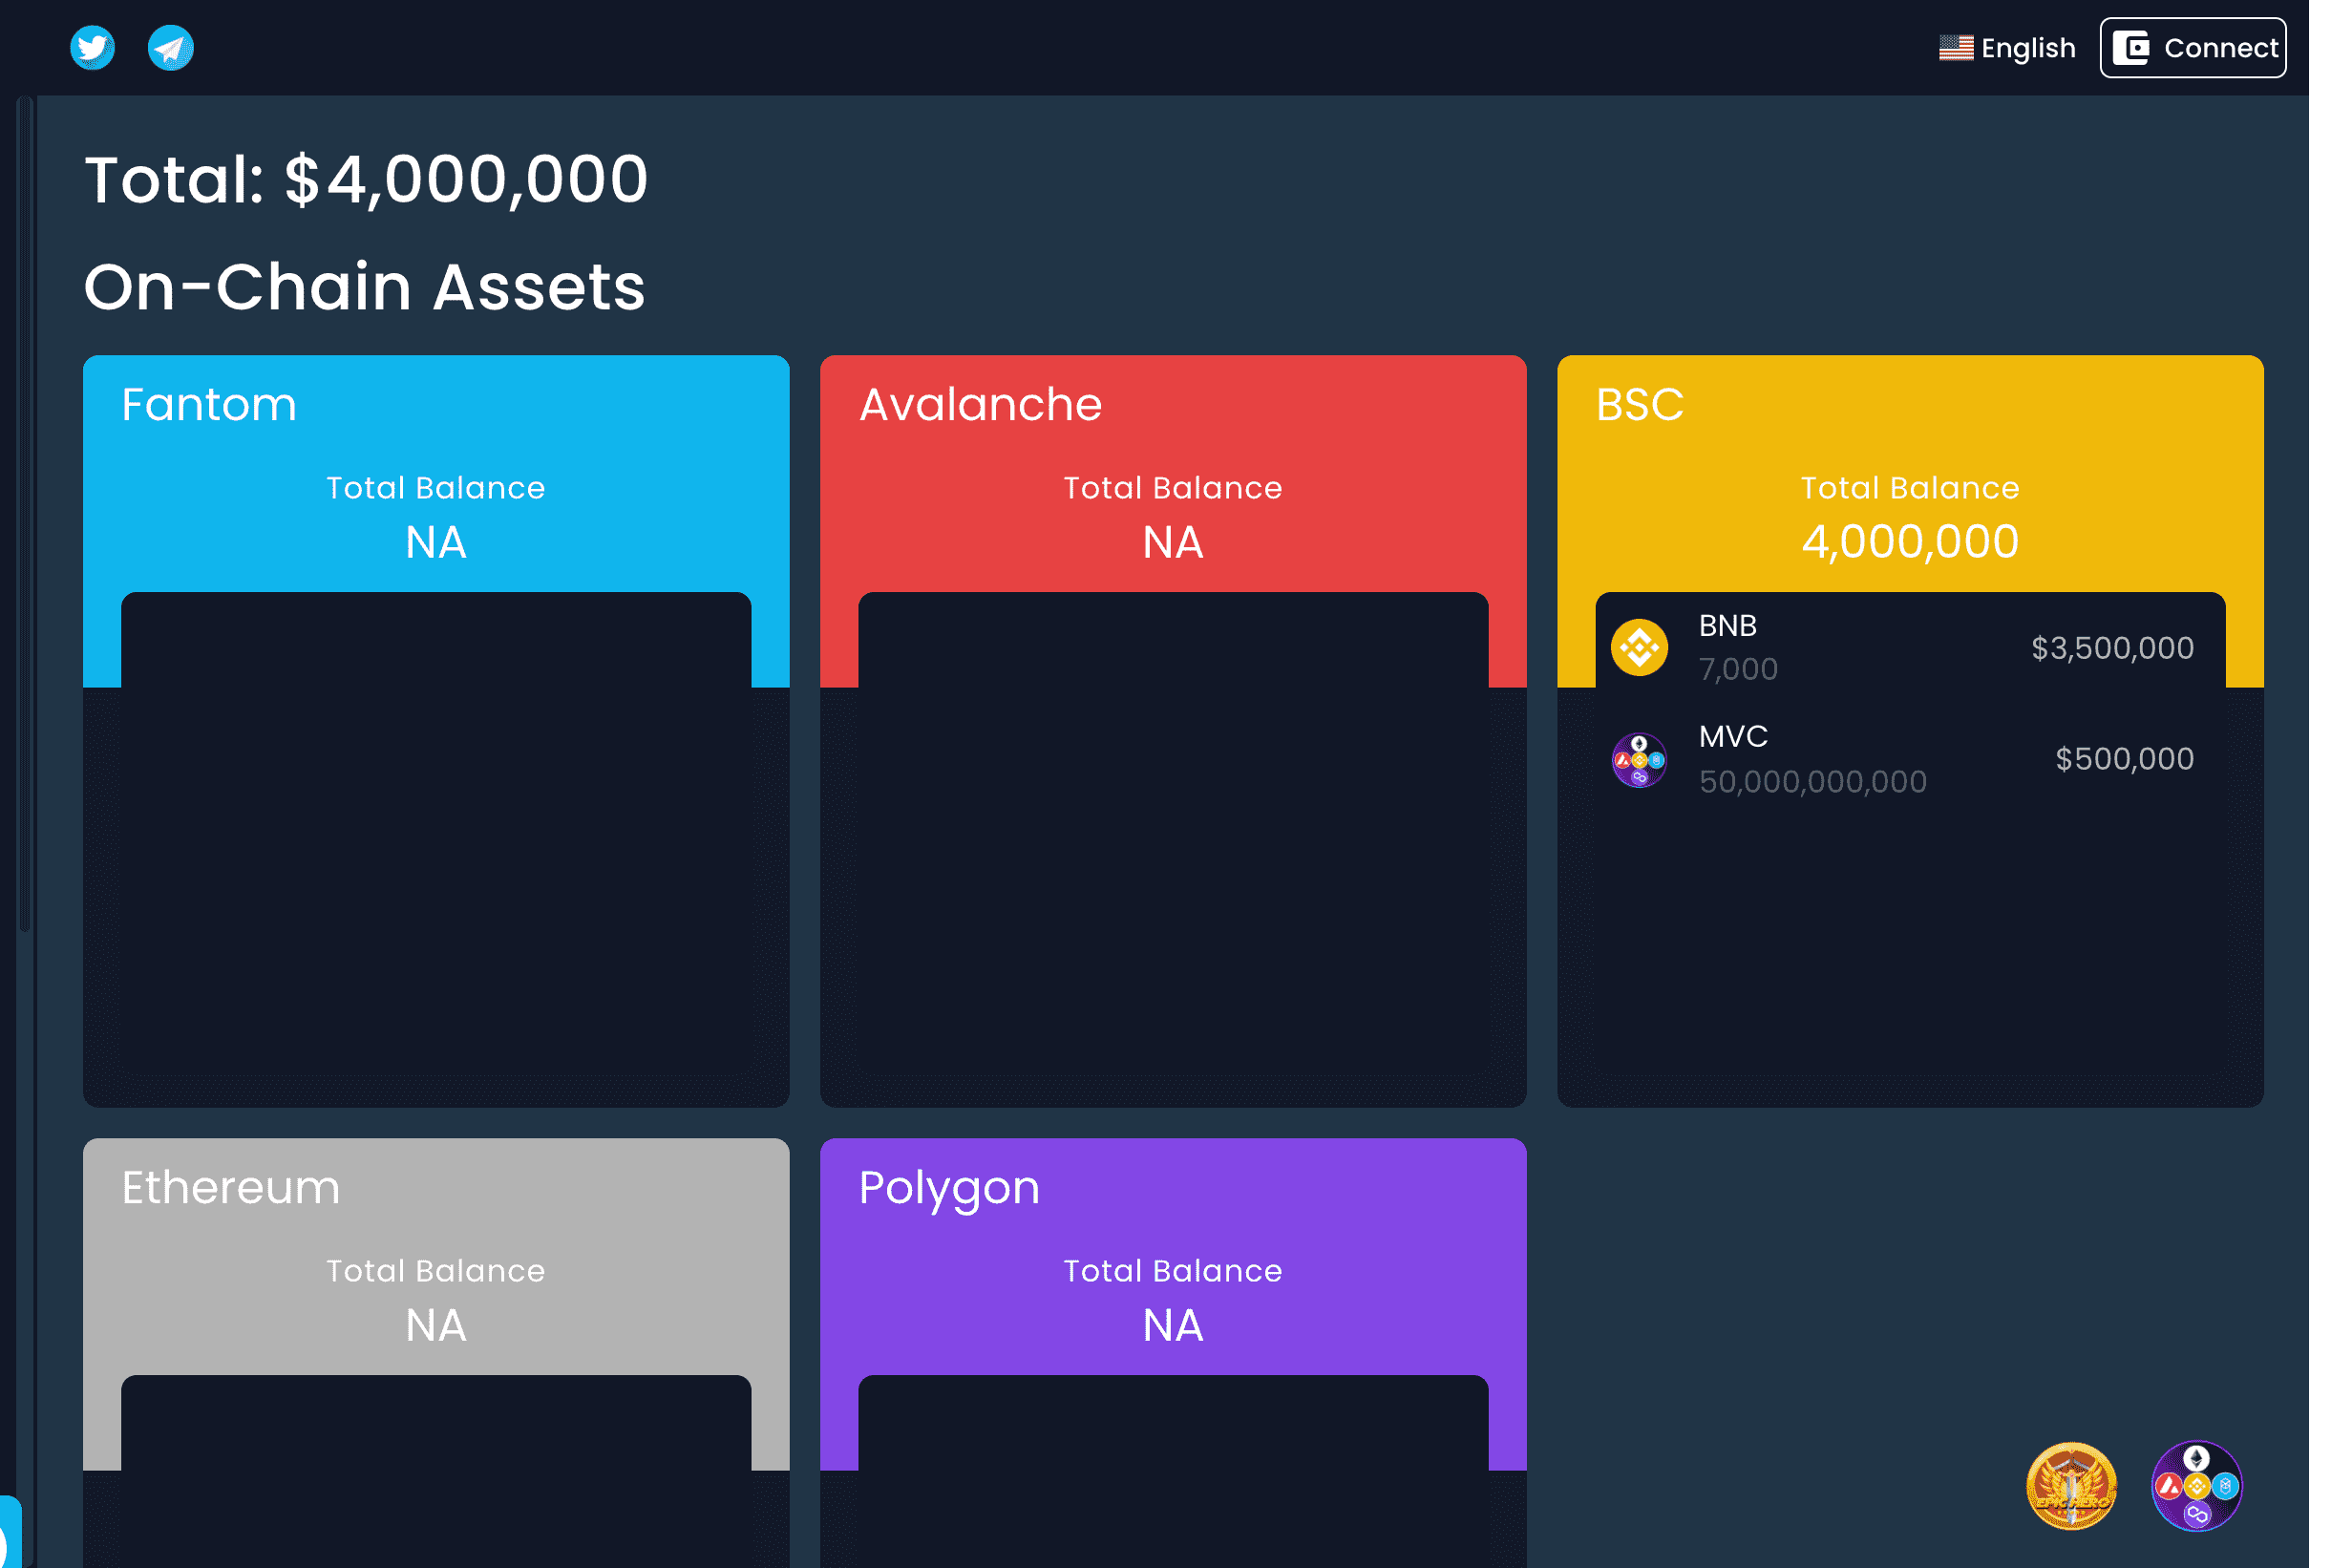Click the Ethereum card title
2352x1568 pixels.
pos(231,1188)
